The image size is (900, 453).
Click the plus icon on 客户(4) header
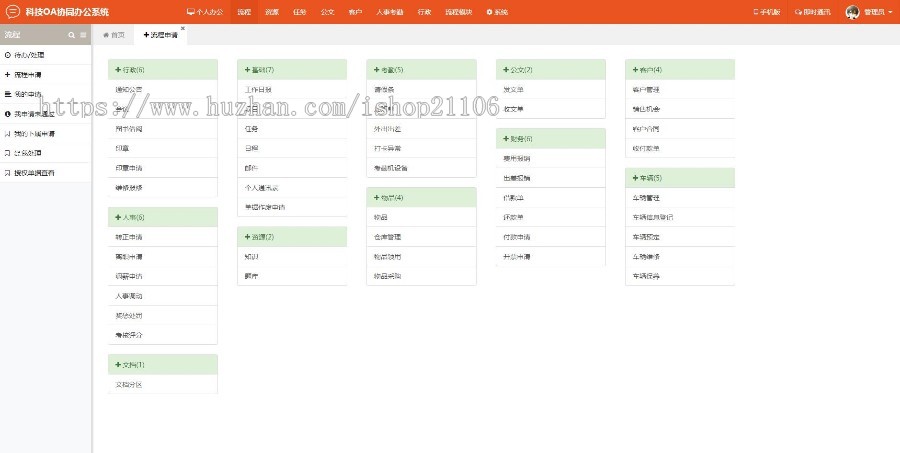(x=635, y=69)
